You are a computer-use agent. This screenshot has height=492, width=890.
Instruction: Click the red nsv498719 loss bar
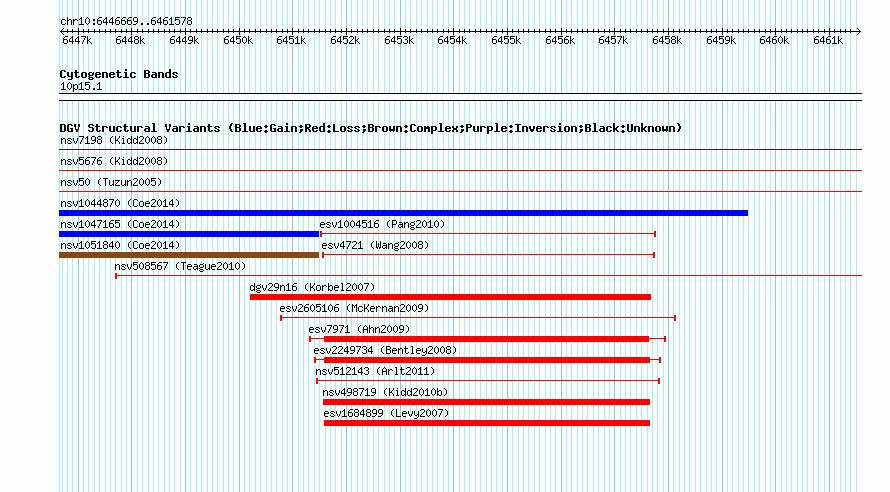(x=486, y=402)
